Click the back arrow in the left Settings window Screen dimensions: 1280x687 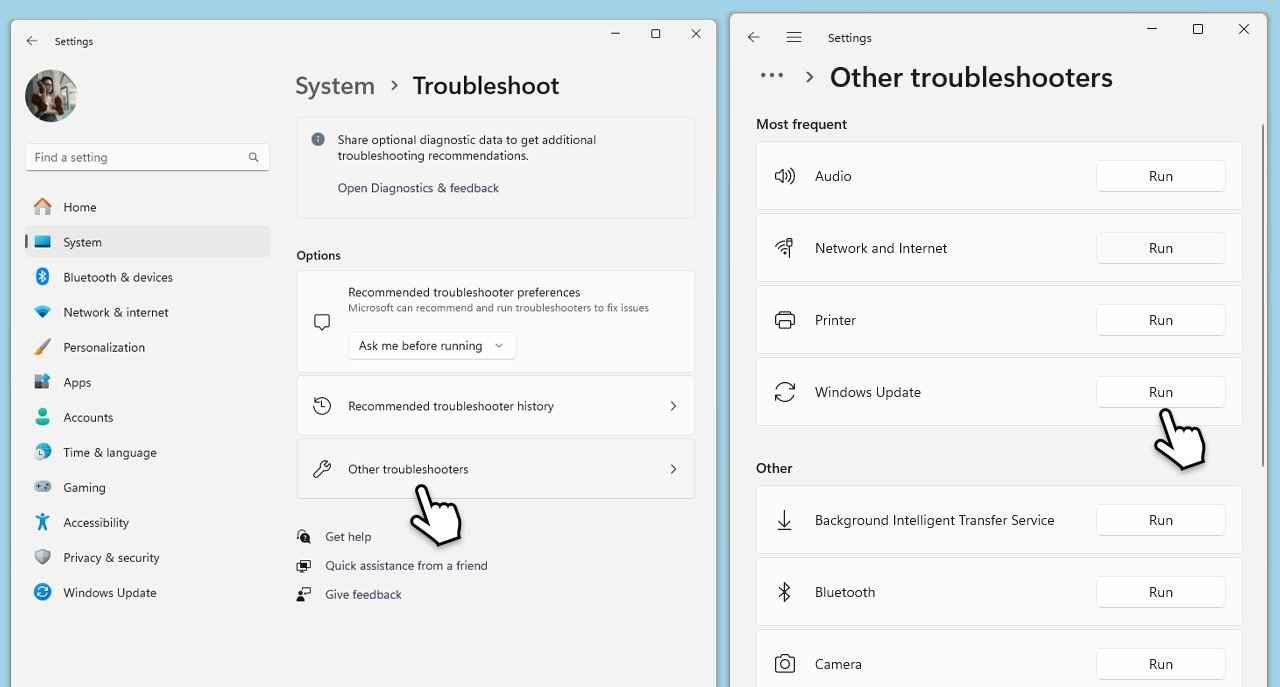click(32, 41)
